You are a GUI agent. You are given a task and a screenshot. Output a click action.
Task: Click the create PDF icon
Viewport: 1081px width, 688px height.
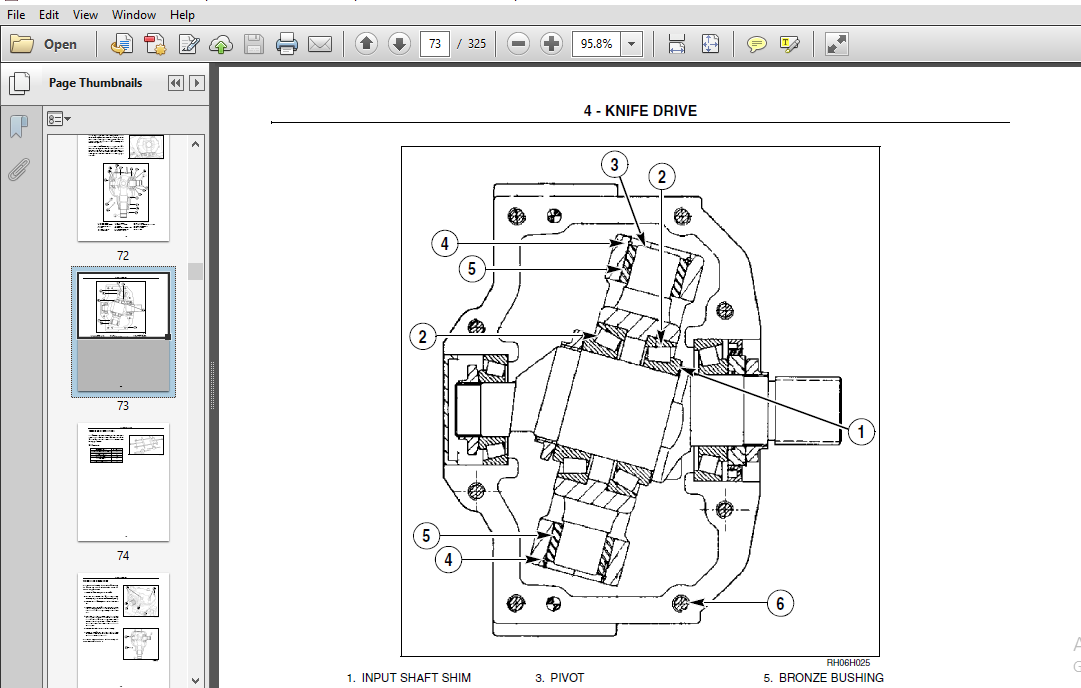coord(154,44)
